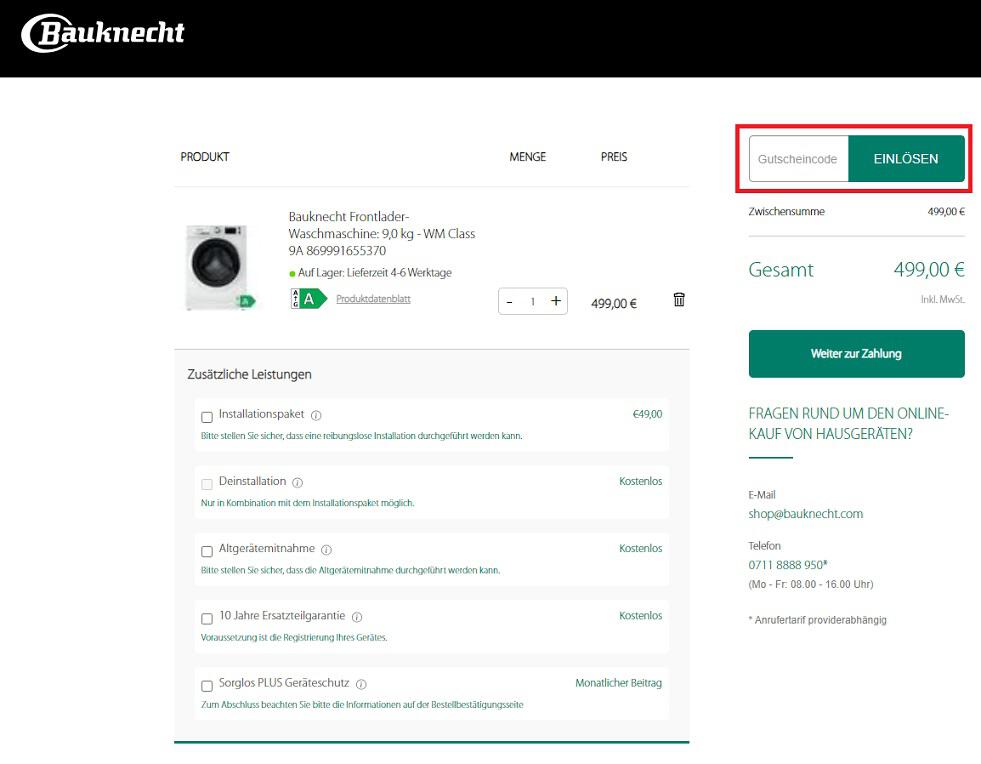Select 10 Jahre Ersatzteilgarantie checkbox

pyautogui.click(x=207, y=619)
